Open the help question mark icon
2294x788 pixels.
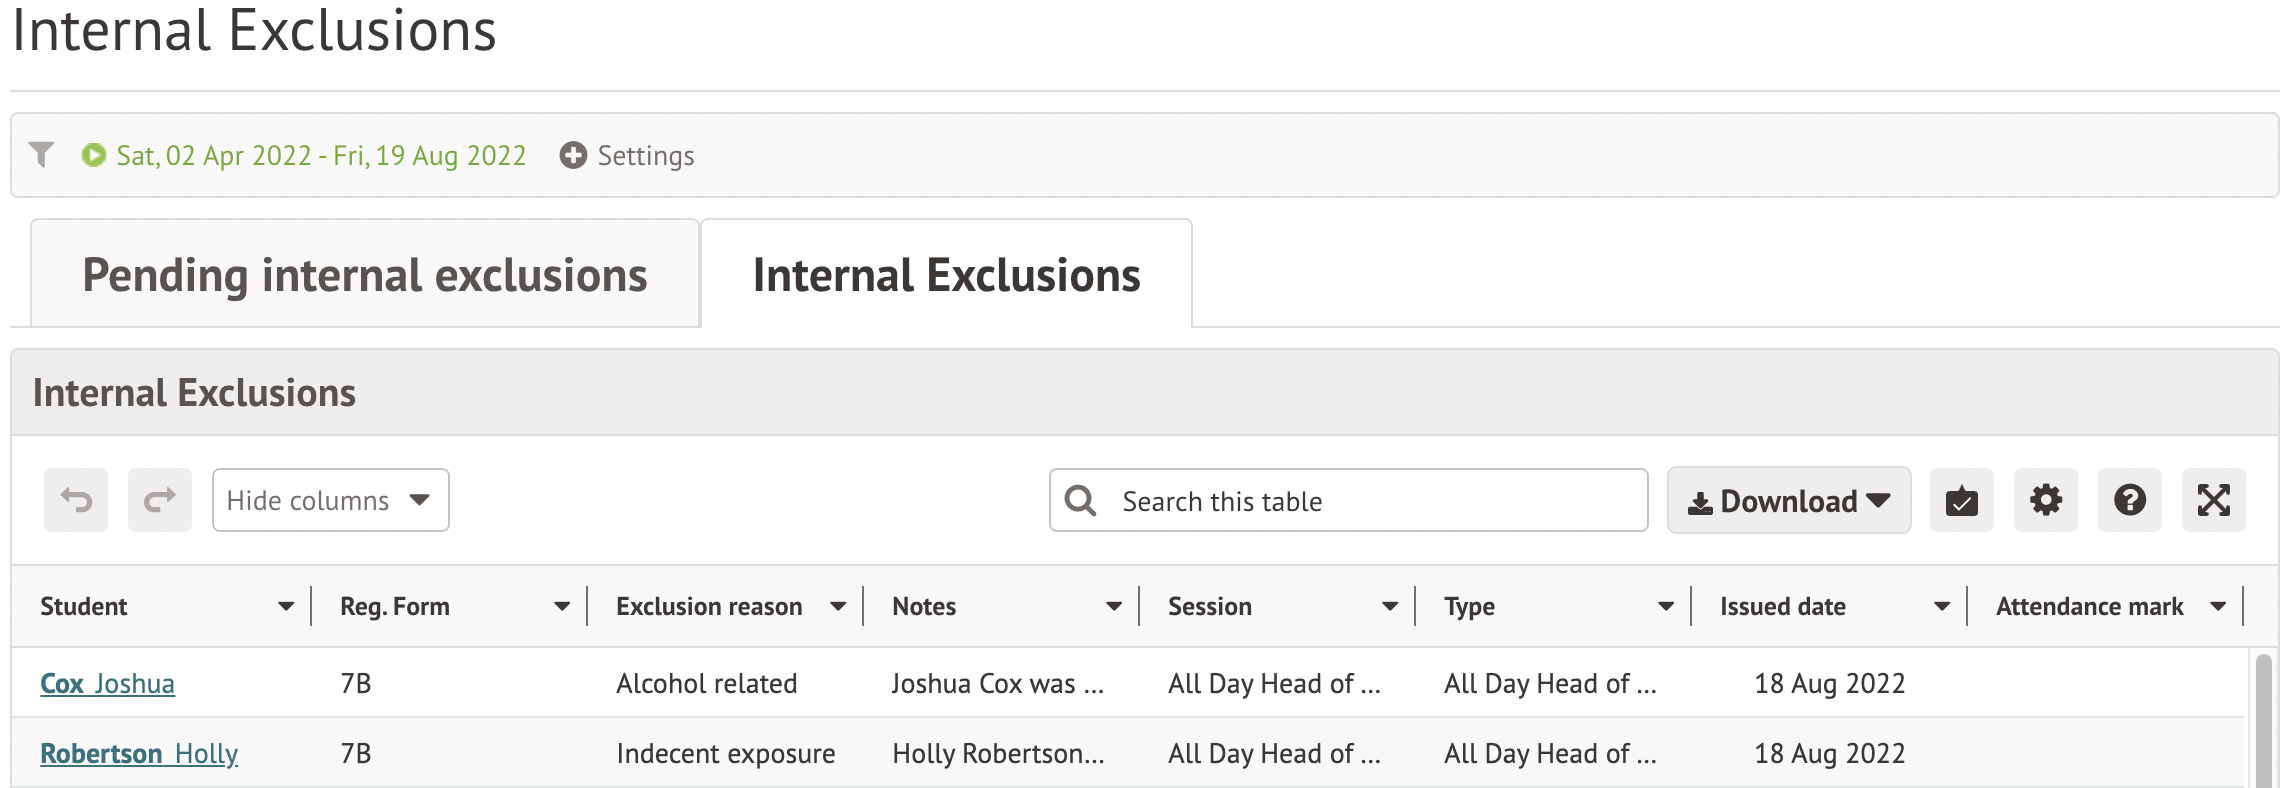click(x=2129, y=500)
